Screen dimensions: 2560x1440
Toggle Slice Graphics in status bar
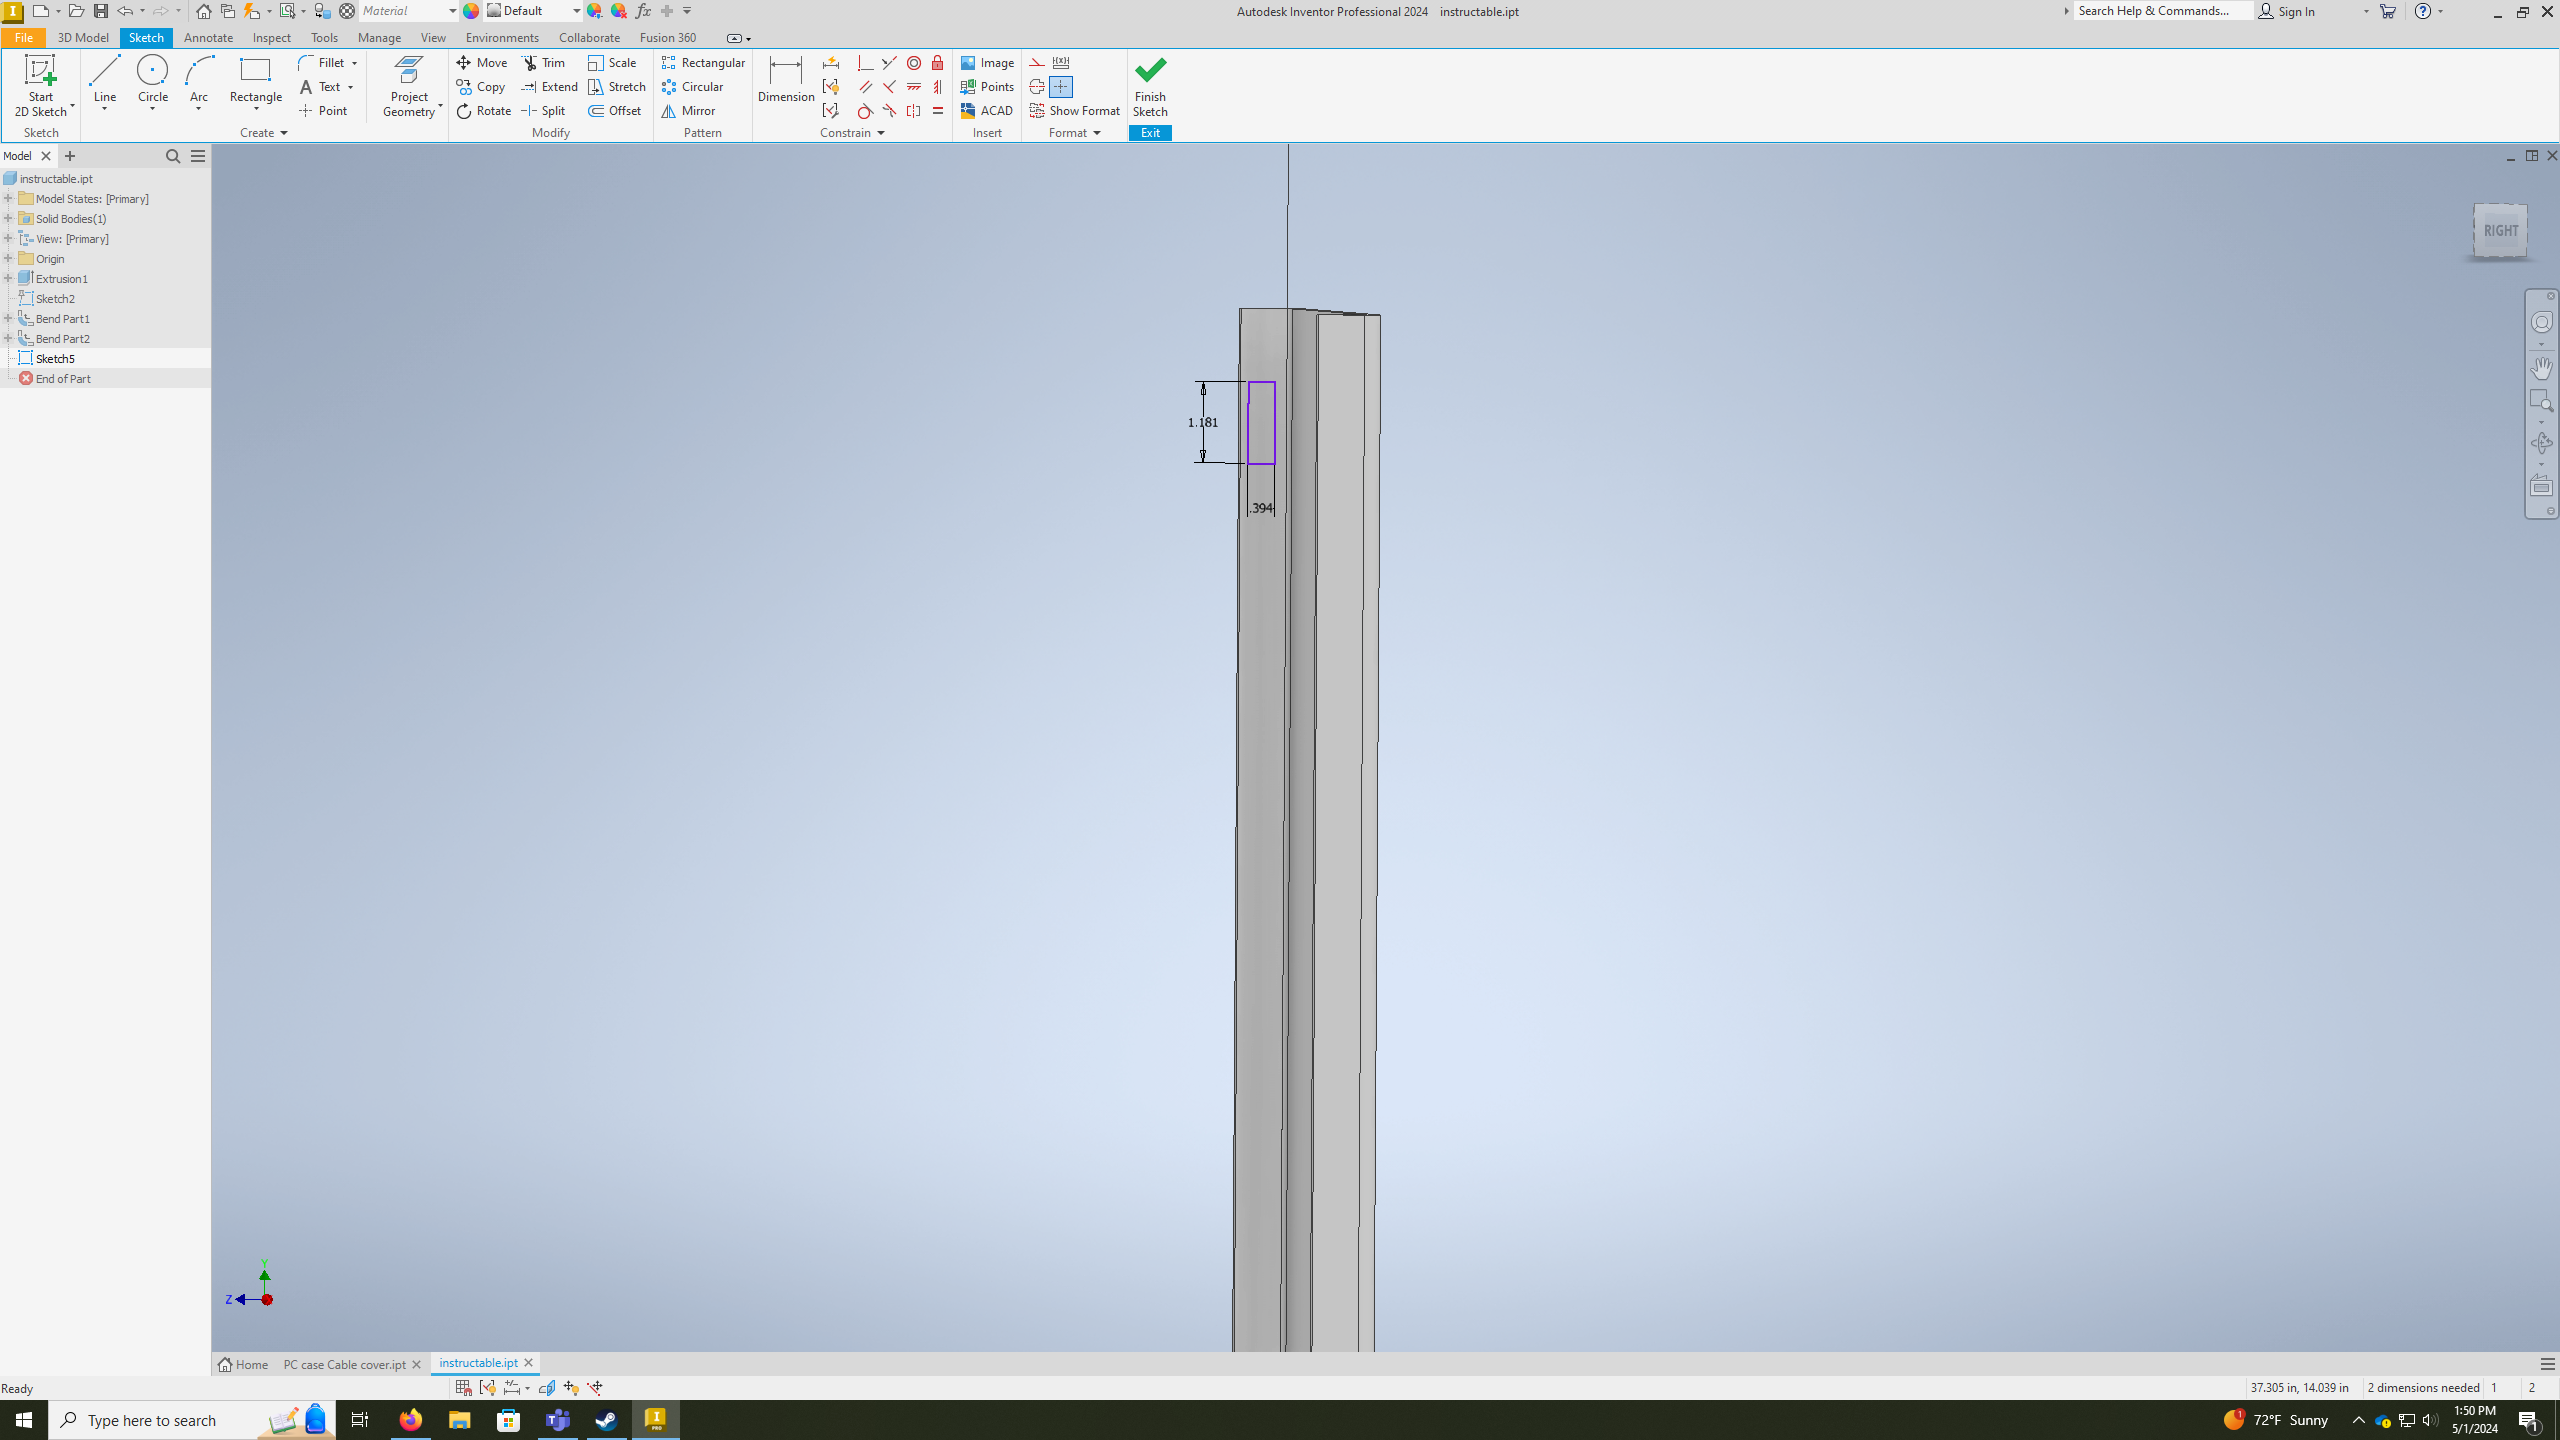(547, 1387)
